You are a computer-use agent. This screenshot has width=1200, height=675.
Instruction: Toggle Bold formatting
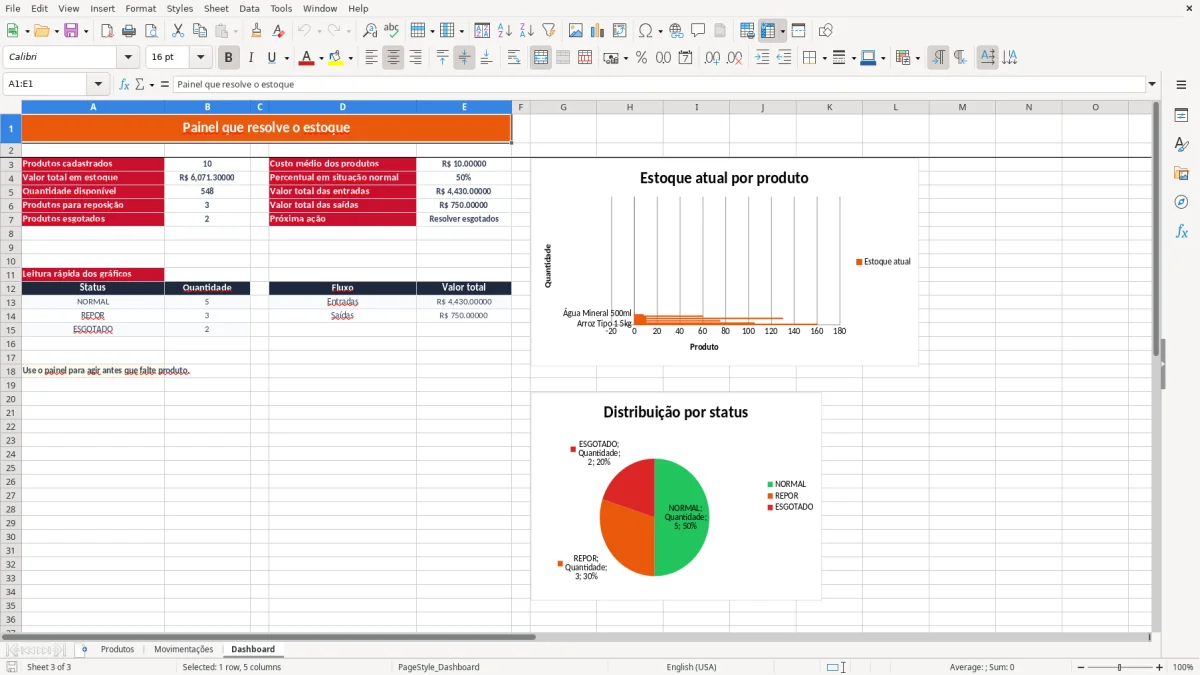pos(229,58)
